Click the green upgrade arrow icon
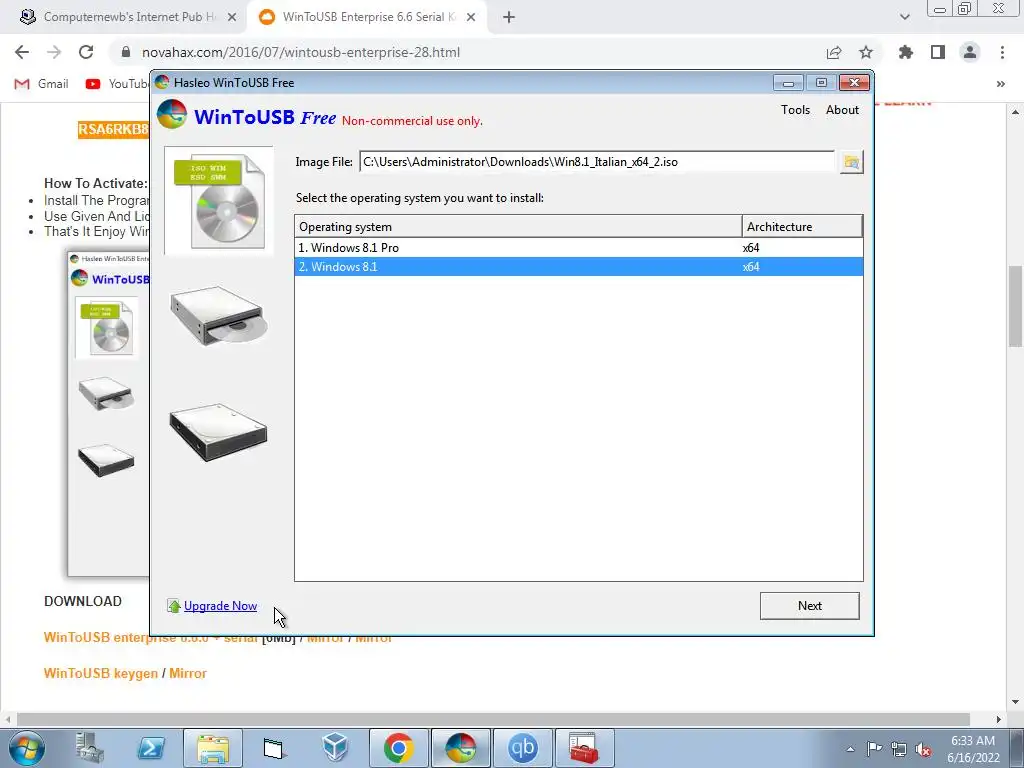 point(174,606)
